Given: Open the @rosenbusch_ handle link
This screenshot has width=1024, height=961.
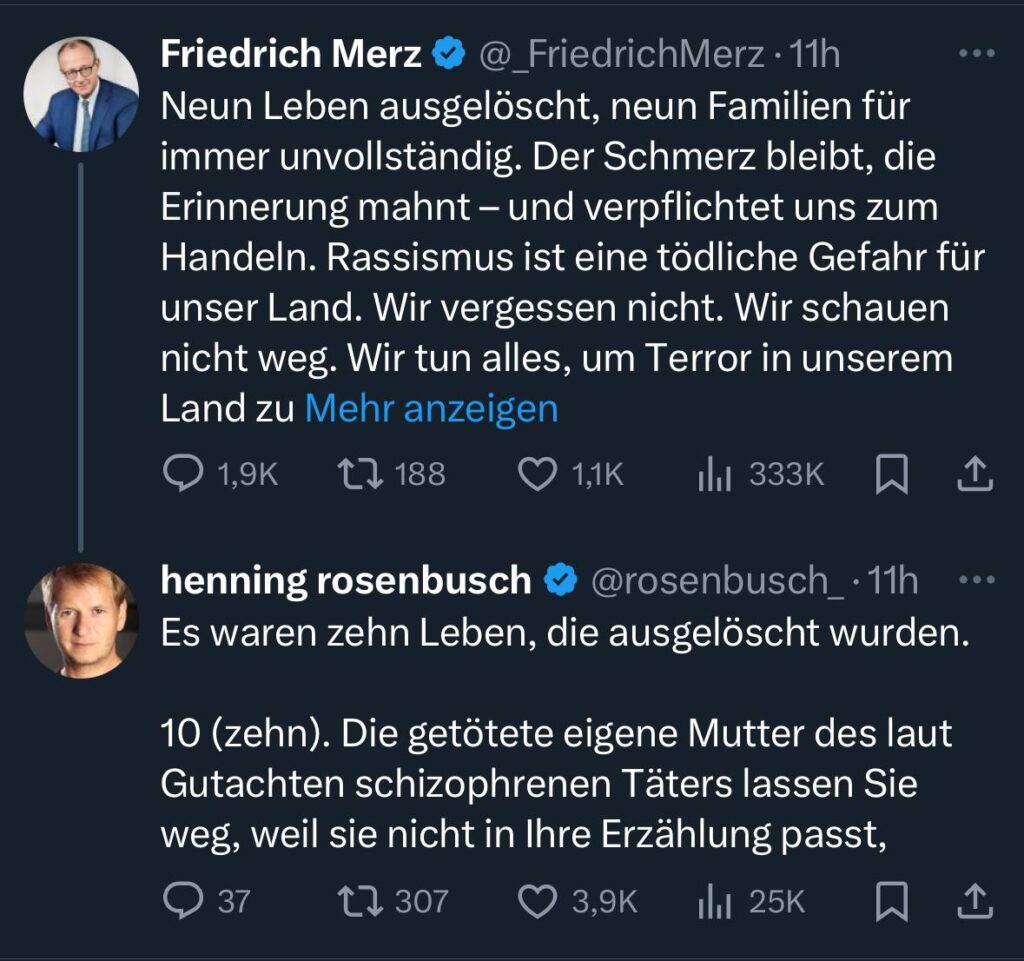Looking at the screenshot, I should coord(717,581).
